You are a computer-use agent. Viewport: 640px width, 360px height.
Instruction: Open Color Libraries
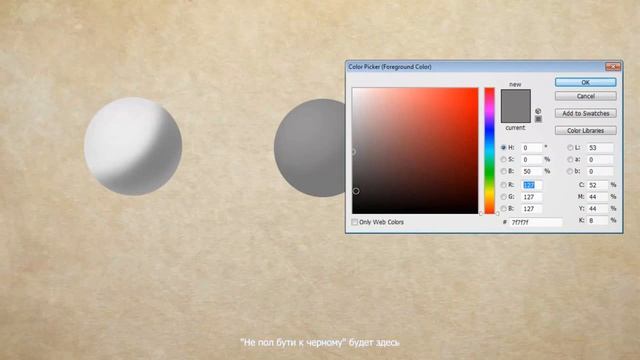tap(585, 131)
